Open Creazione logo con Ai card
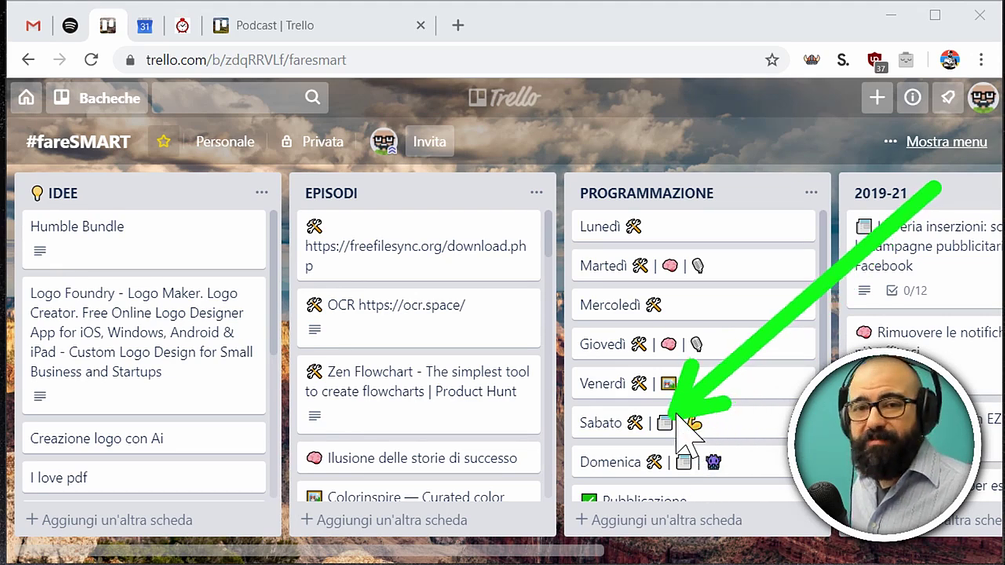The width and height of the screenshot is (1005, 565). pyautogui.click(x=144, y=438)
